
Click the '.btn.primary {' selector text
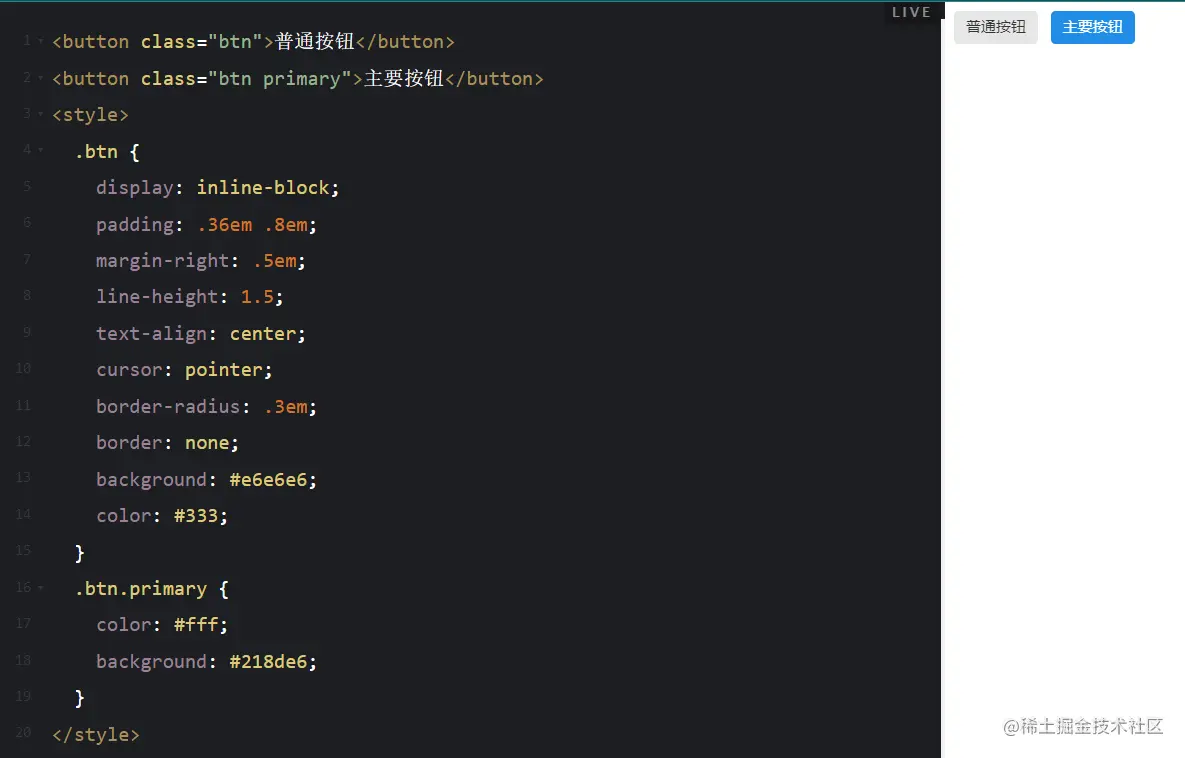151,589
